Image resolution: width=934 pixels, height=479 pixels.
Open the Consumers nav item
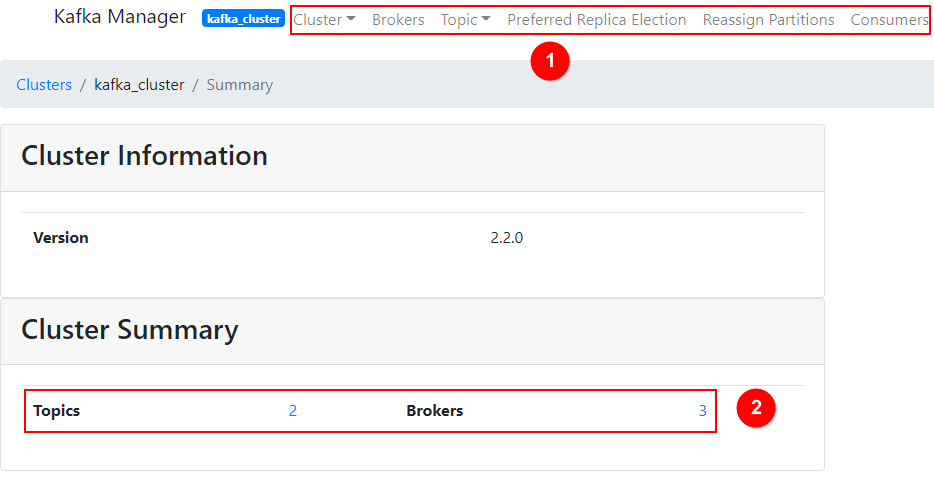[x=889, y=20]
